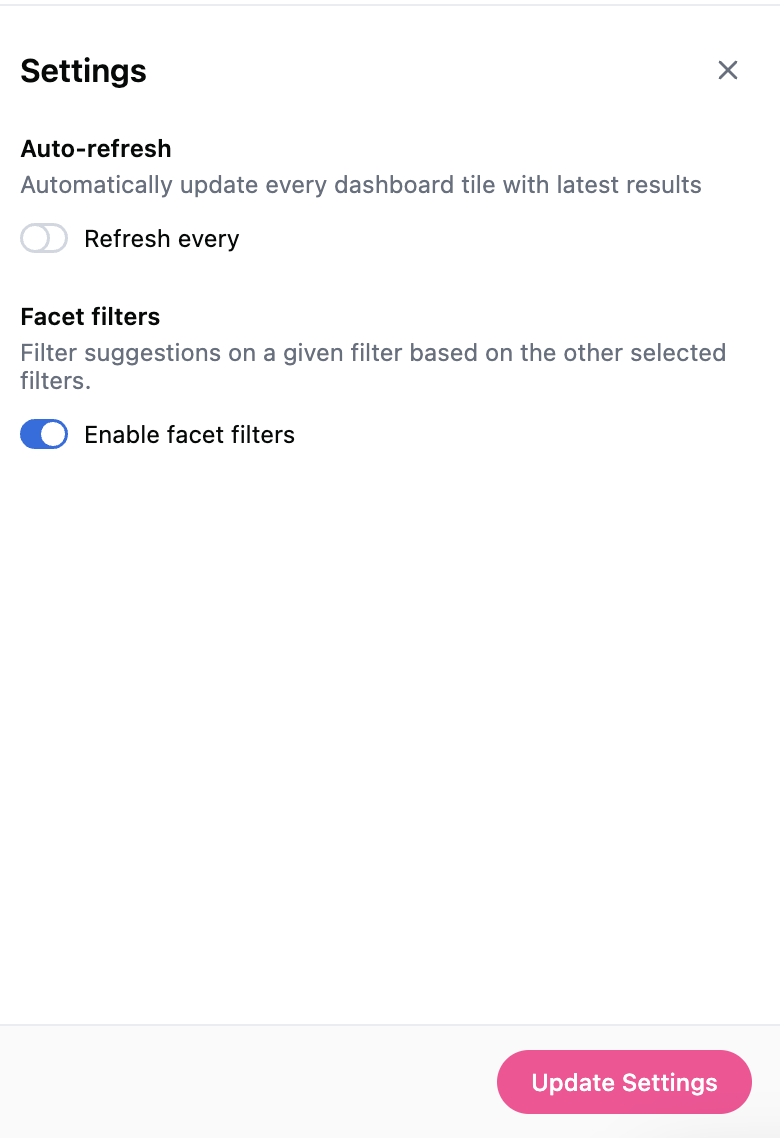The image size is (780, 1138).
Task: Select the Auto-refresh section heading
Action: click(x=96, y=149)
